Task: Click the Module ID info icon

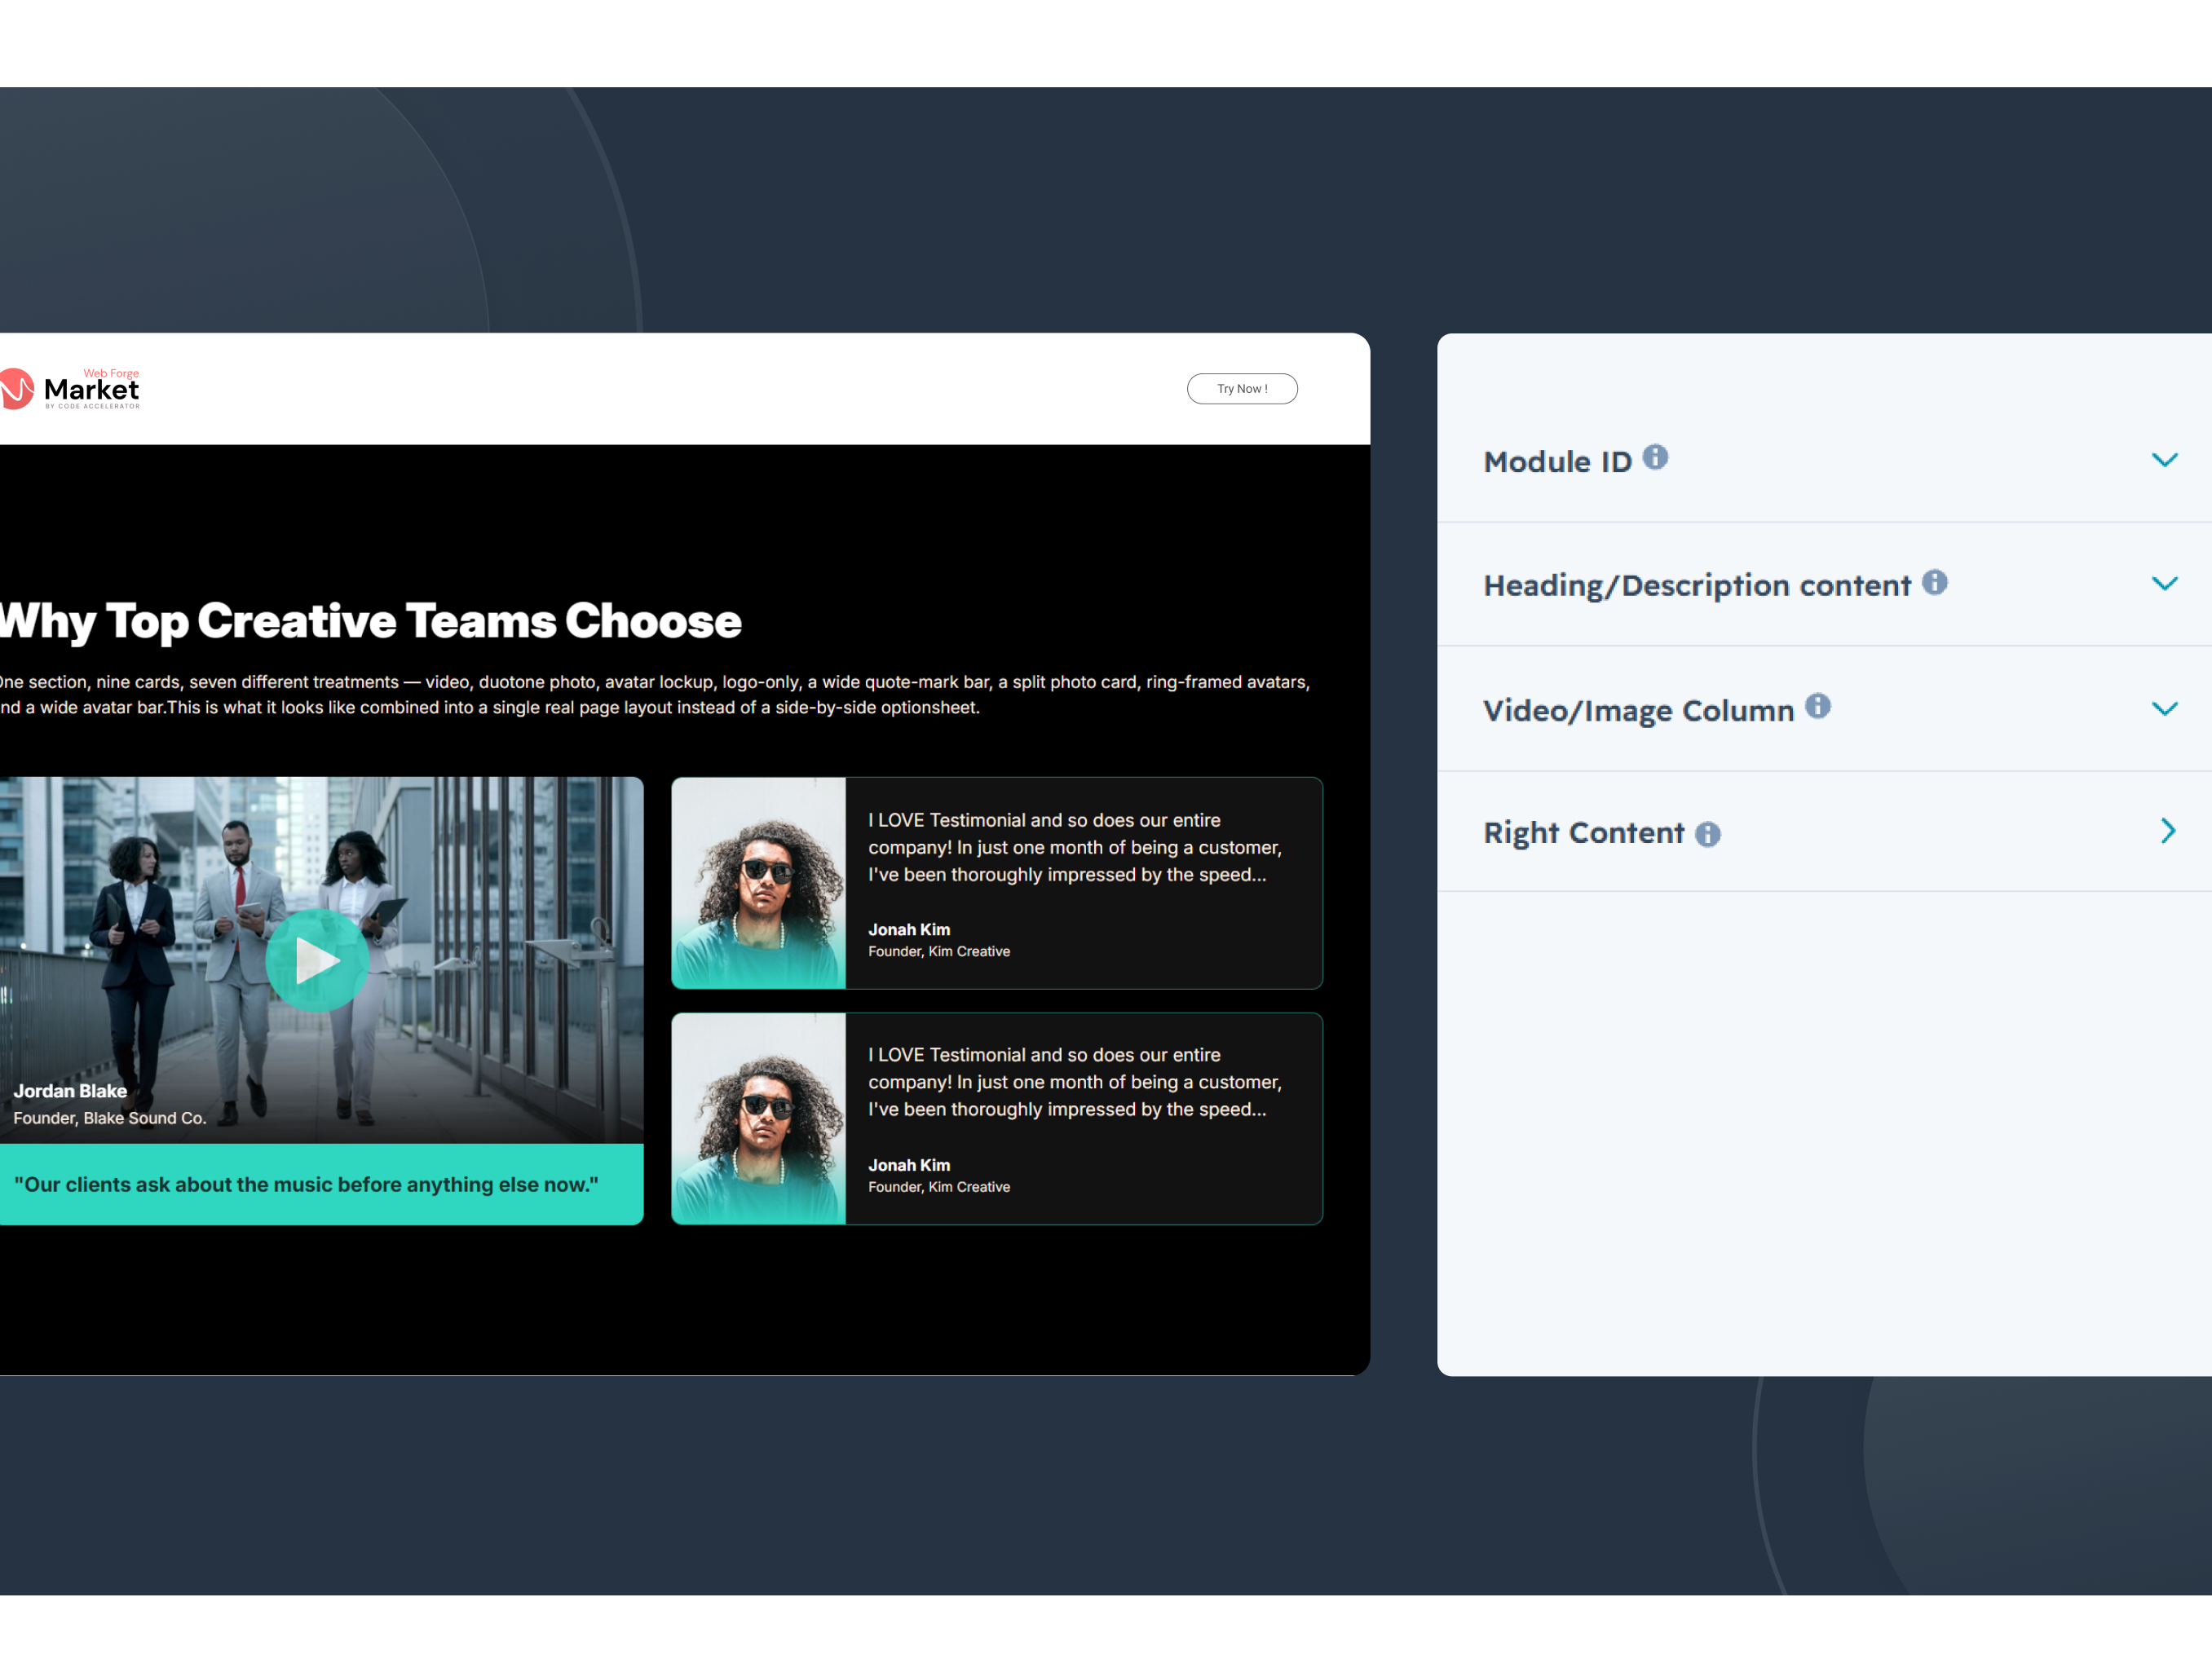Action: click(x=1655, y=457)
